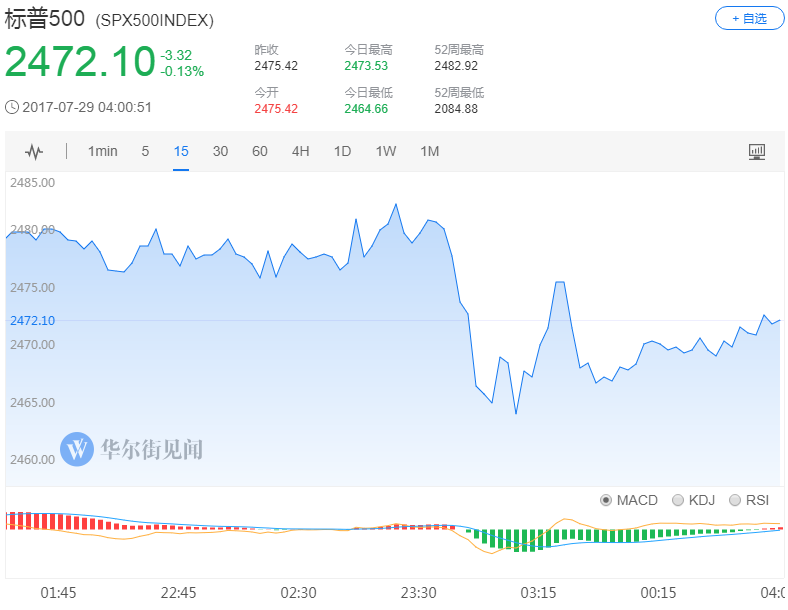Click the 标普500 index title
The image size is (788, 610).
coord(45,19)
